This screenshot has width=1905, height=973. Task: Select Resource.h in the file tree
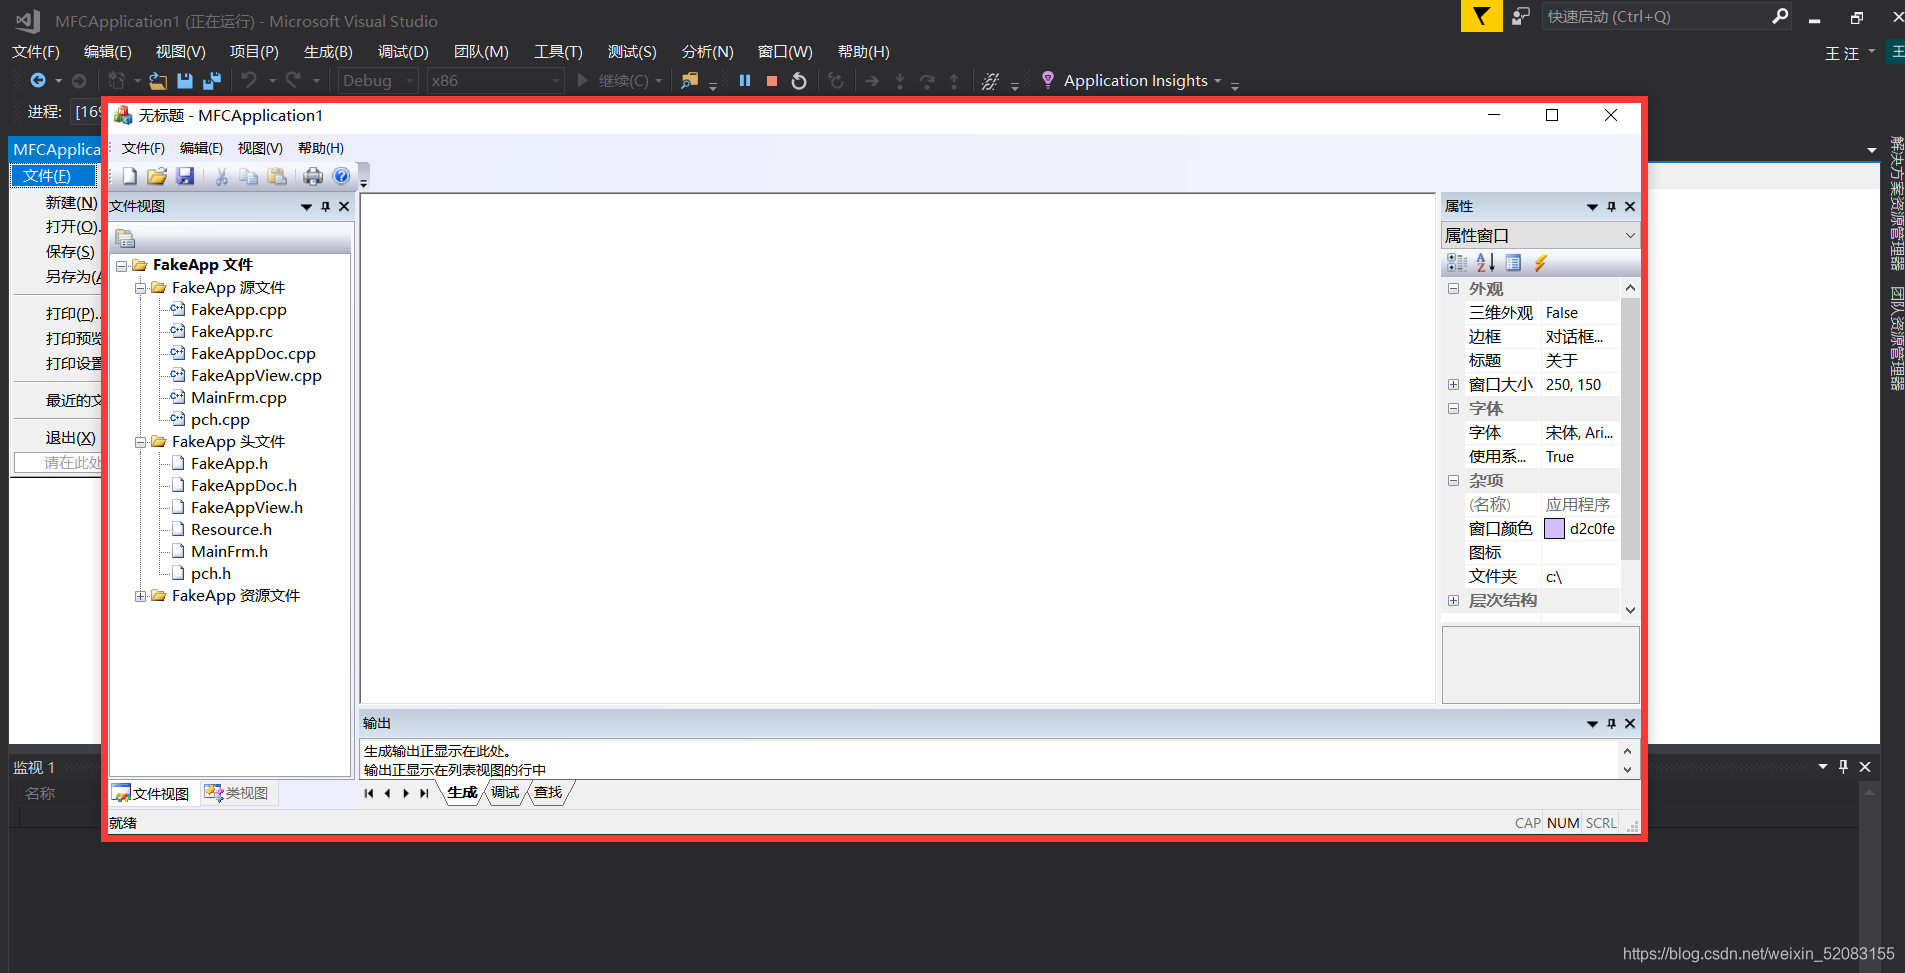231,530
